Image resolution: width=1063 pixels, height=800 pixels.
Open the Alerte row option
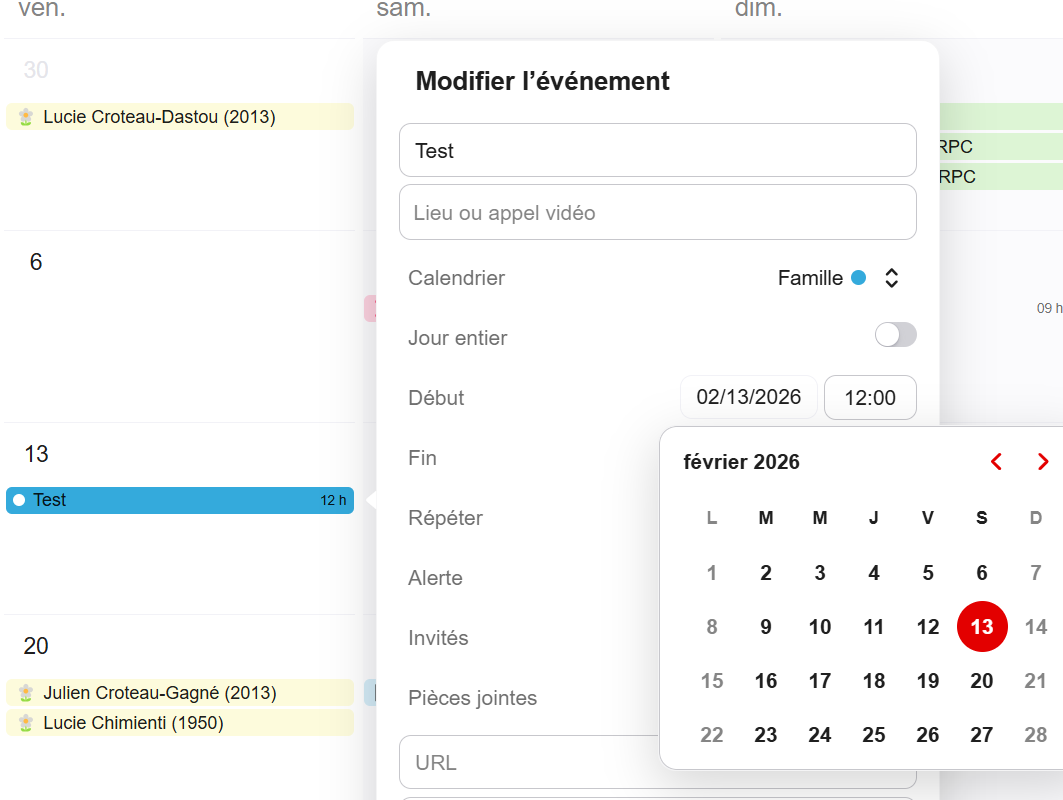(x=436, y=578)
